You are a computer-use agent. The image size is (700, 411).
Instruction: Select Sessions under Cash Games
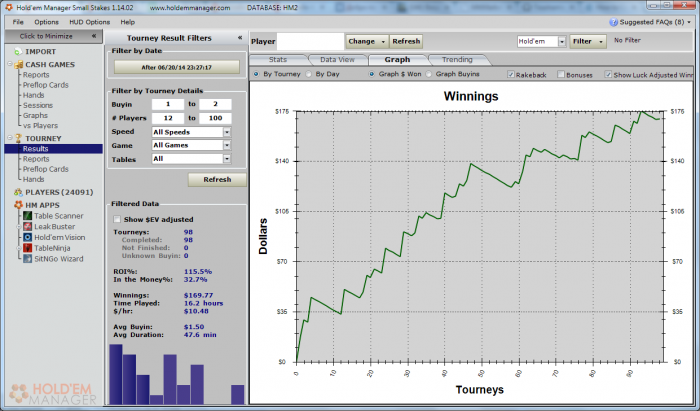pos(38,105)
